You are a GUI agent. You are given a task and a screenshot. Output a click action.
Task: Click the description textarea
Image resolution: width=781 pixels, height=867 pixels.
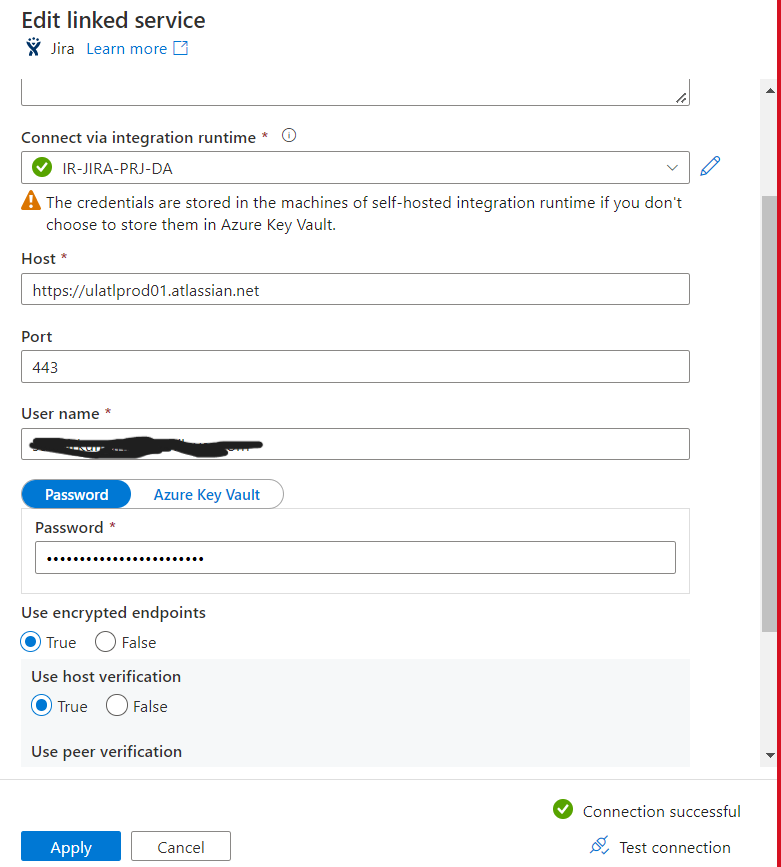[355, 92]
